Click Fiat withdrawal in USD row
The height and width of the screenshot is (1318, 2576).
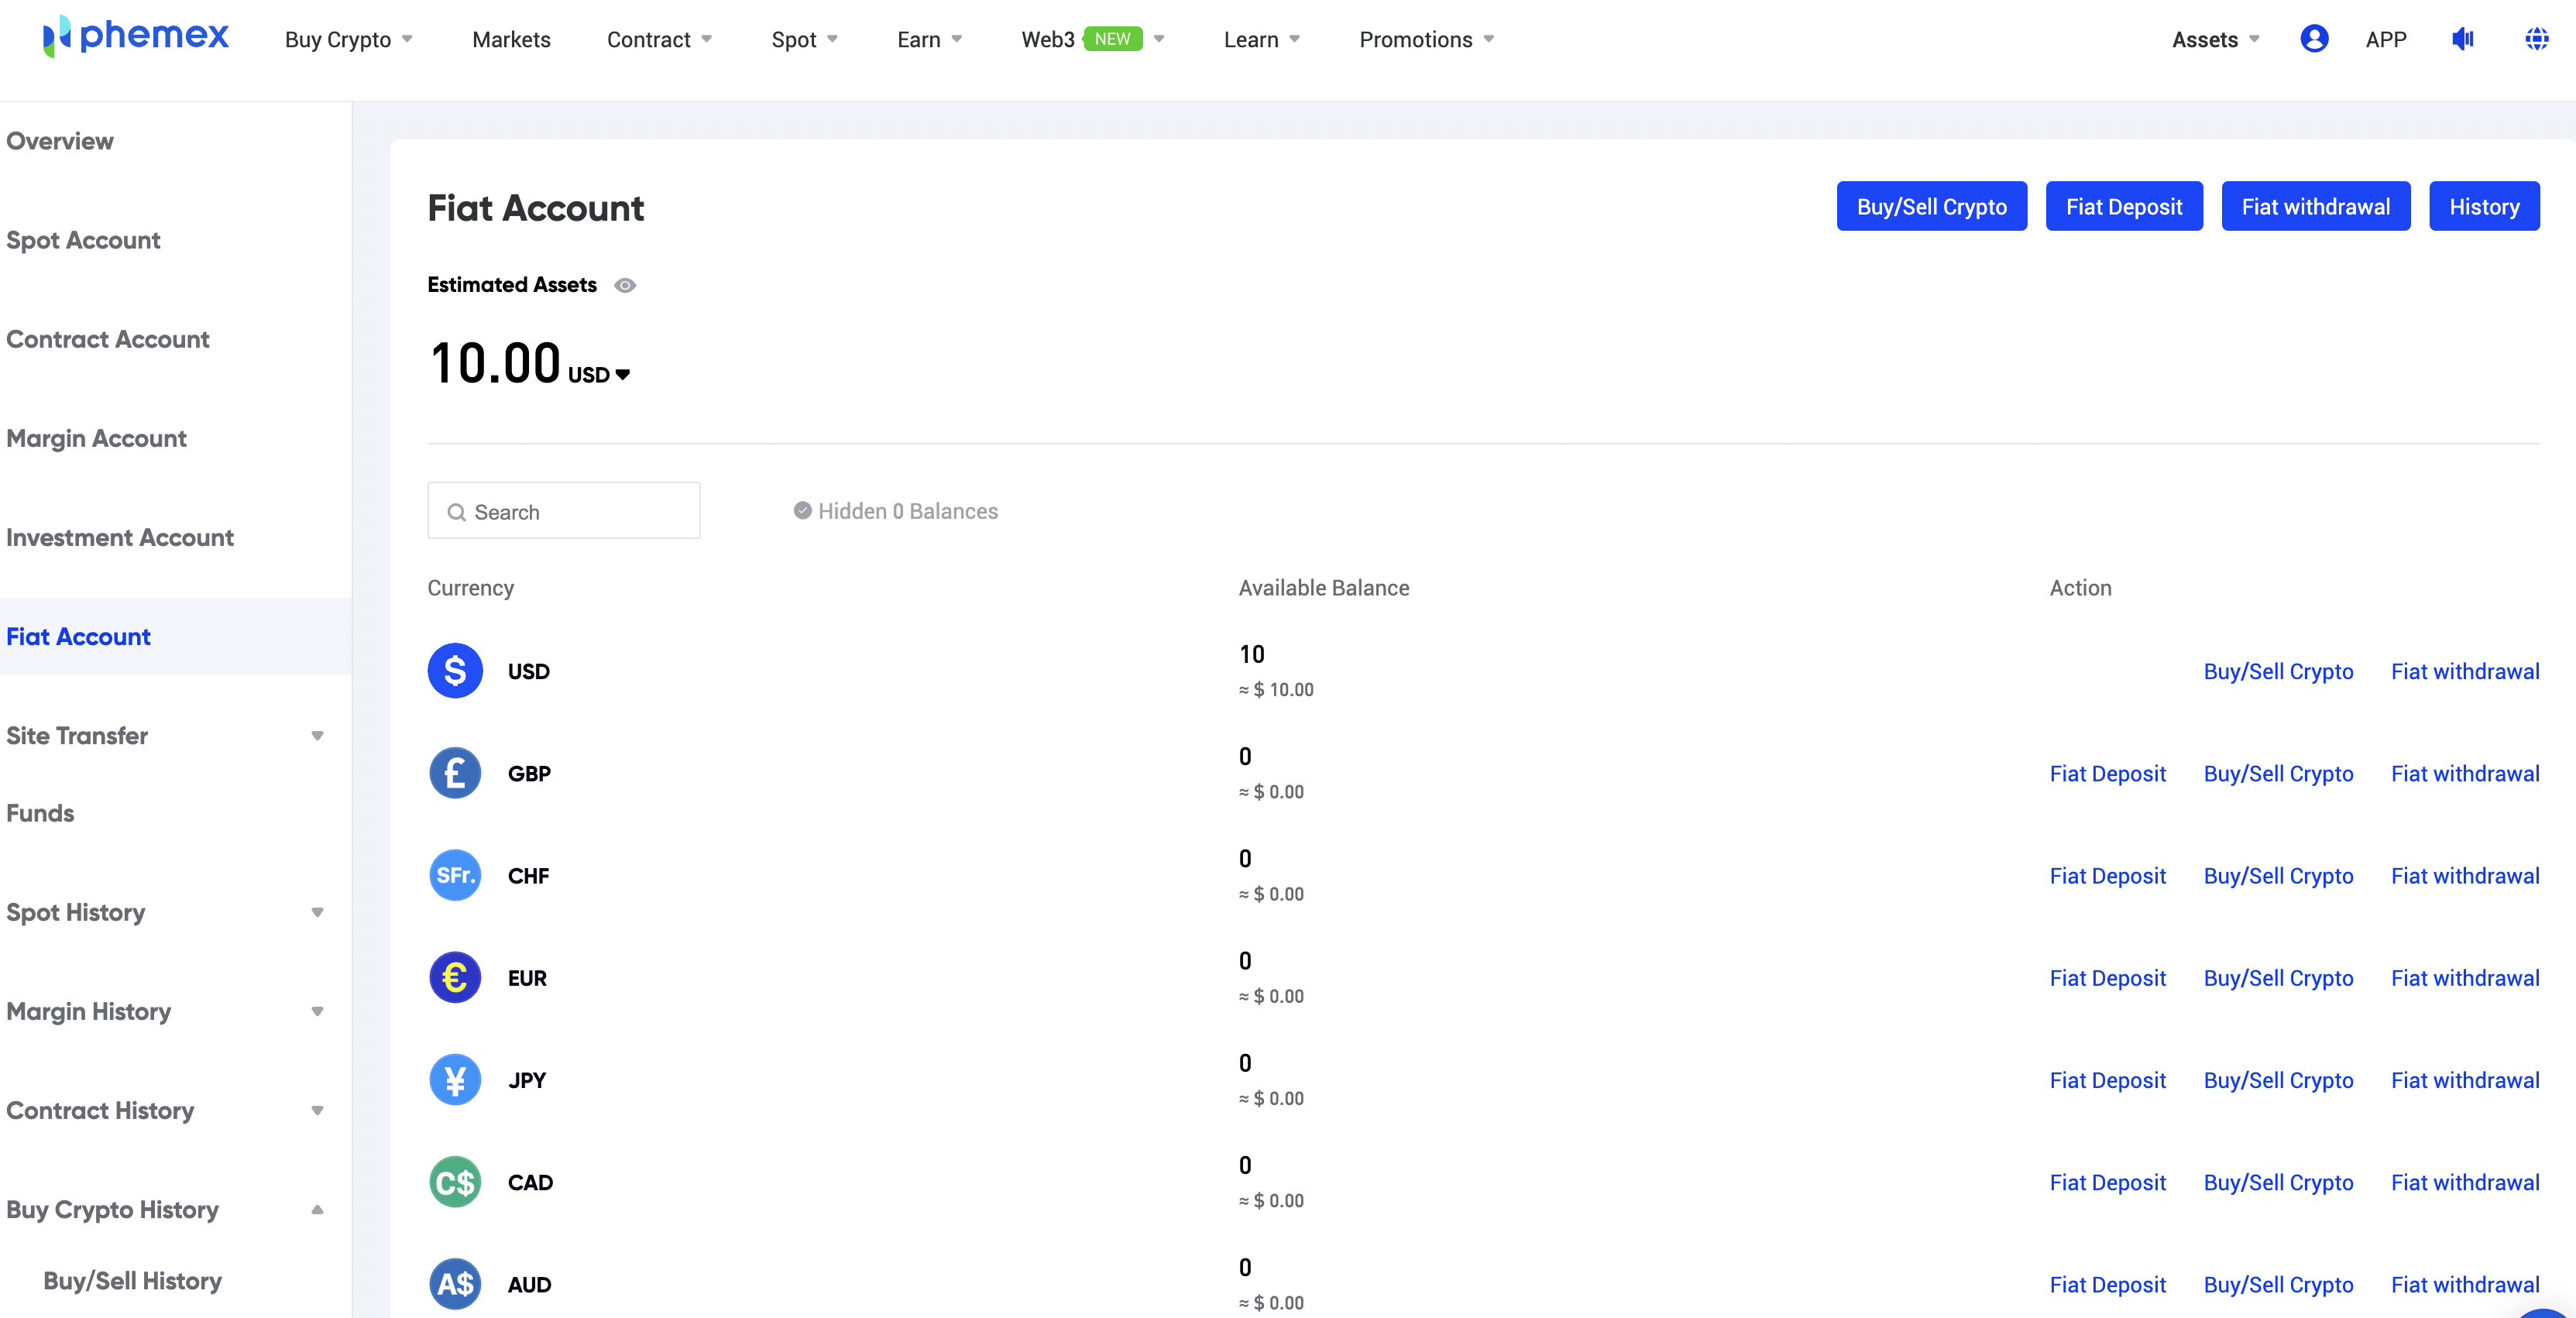[x=2465, y=671]
